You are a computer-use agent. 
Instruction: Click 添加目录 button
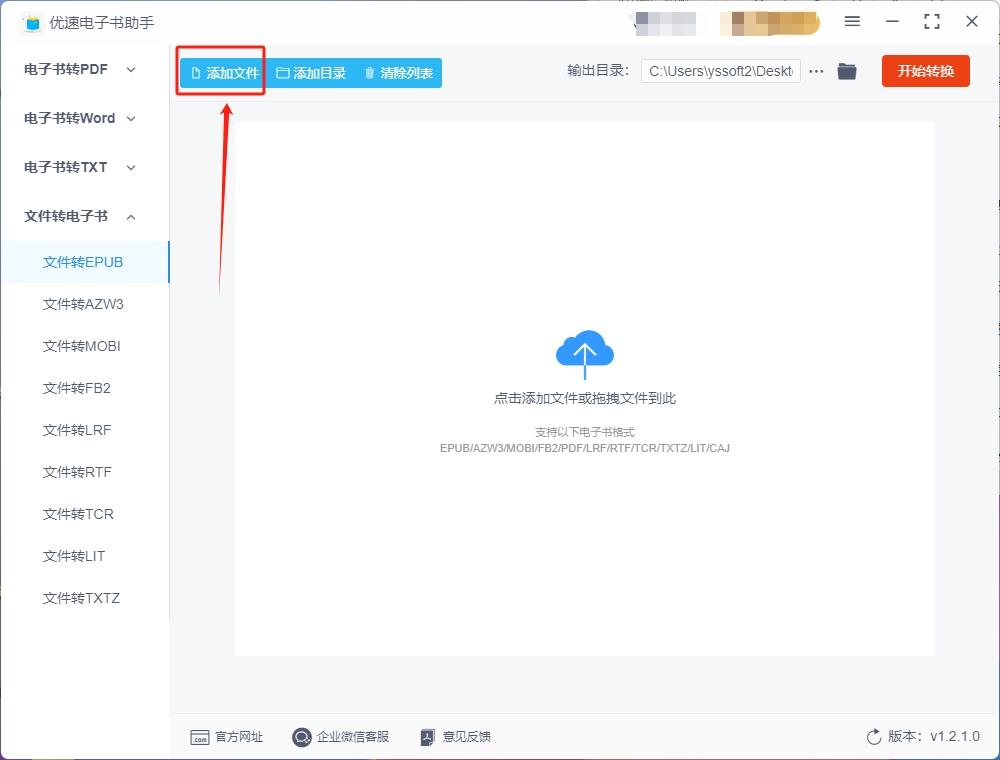tap(311, 73)
